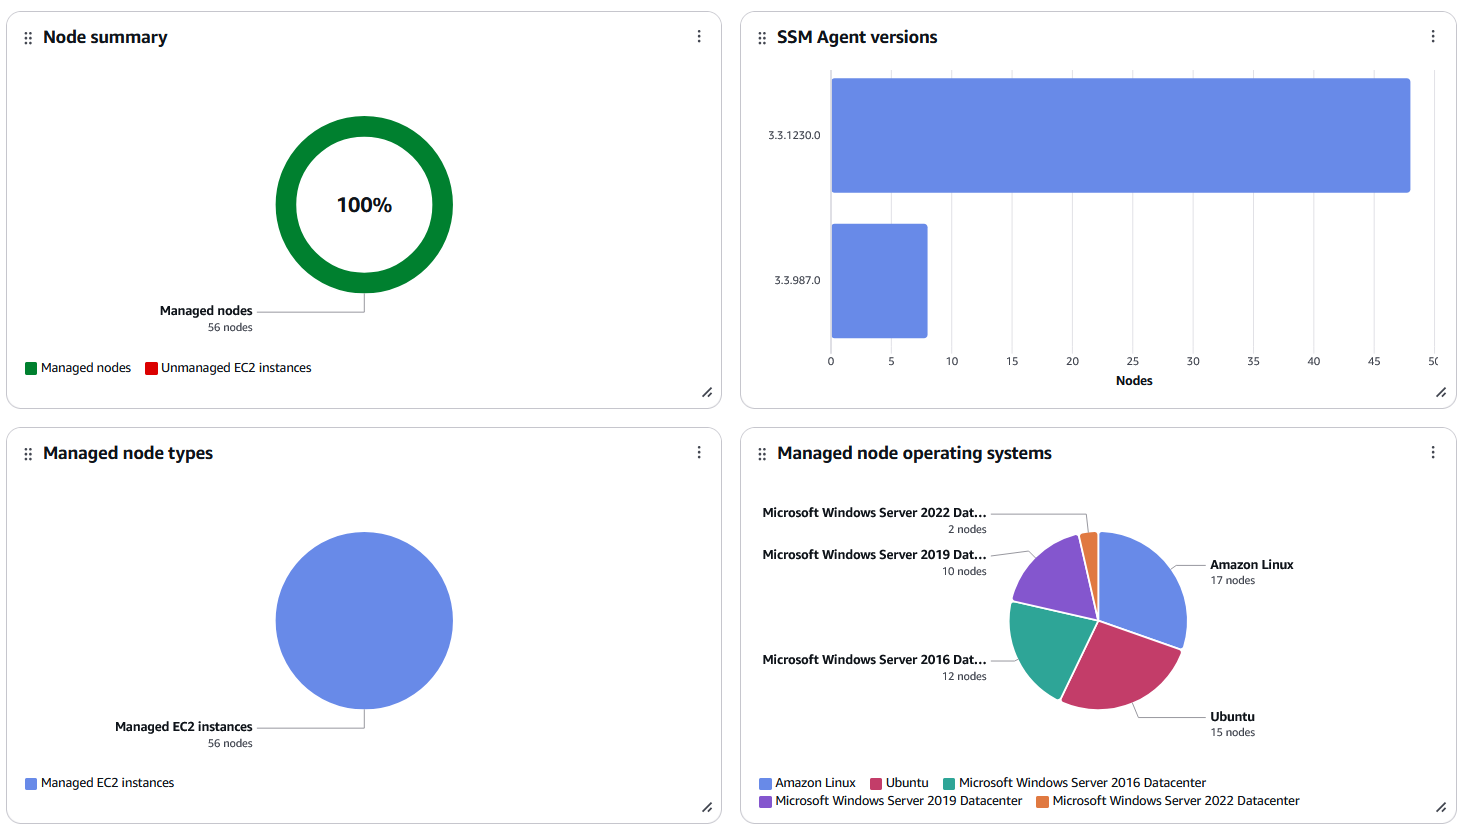Grab the SSM Agent versions drag handle

click(x=762, y=38)
